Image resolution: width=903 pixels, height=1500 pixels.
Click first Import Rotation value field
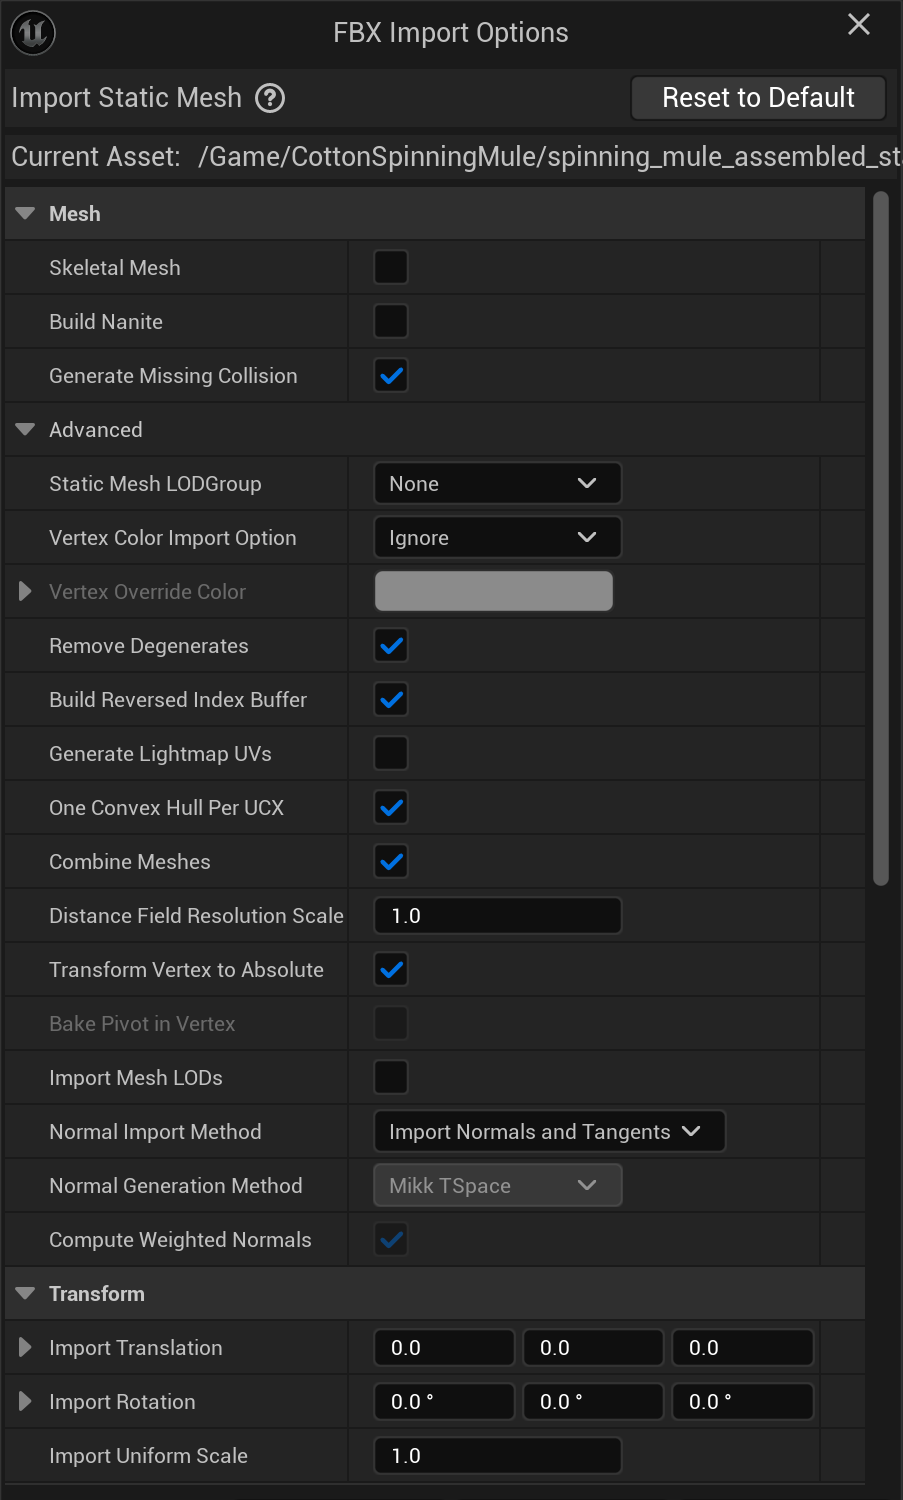445,1402
